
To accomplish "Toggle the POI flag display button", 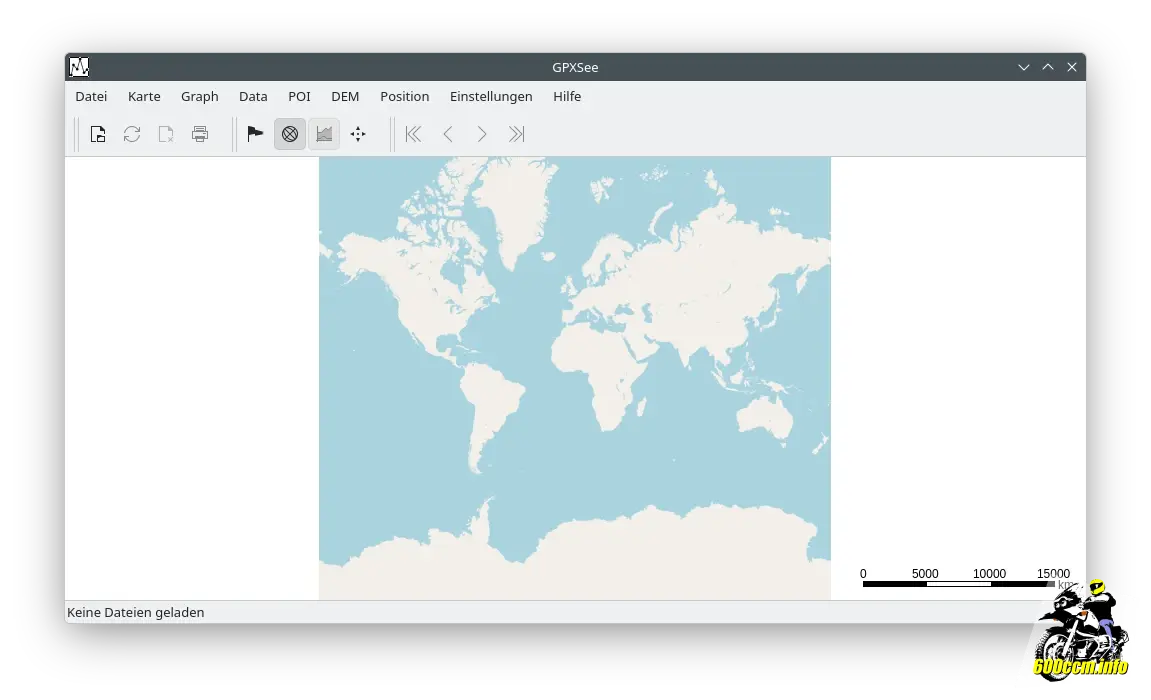I will pyautogui.click(x=255, y=134).
